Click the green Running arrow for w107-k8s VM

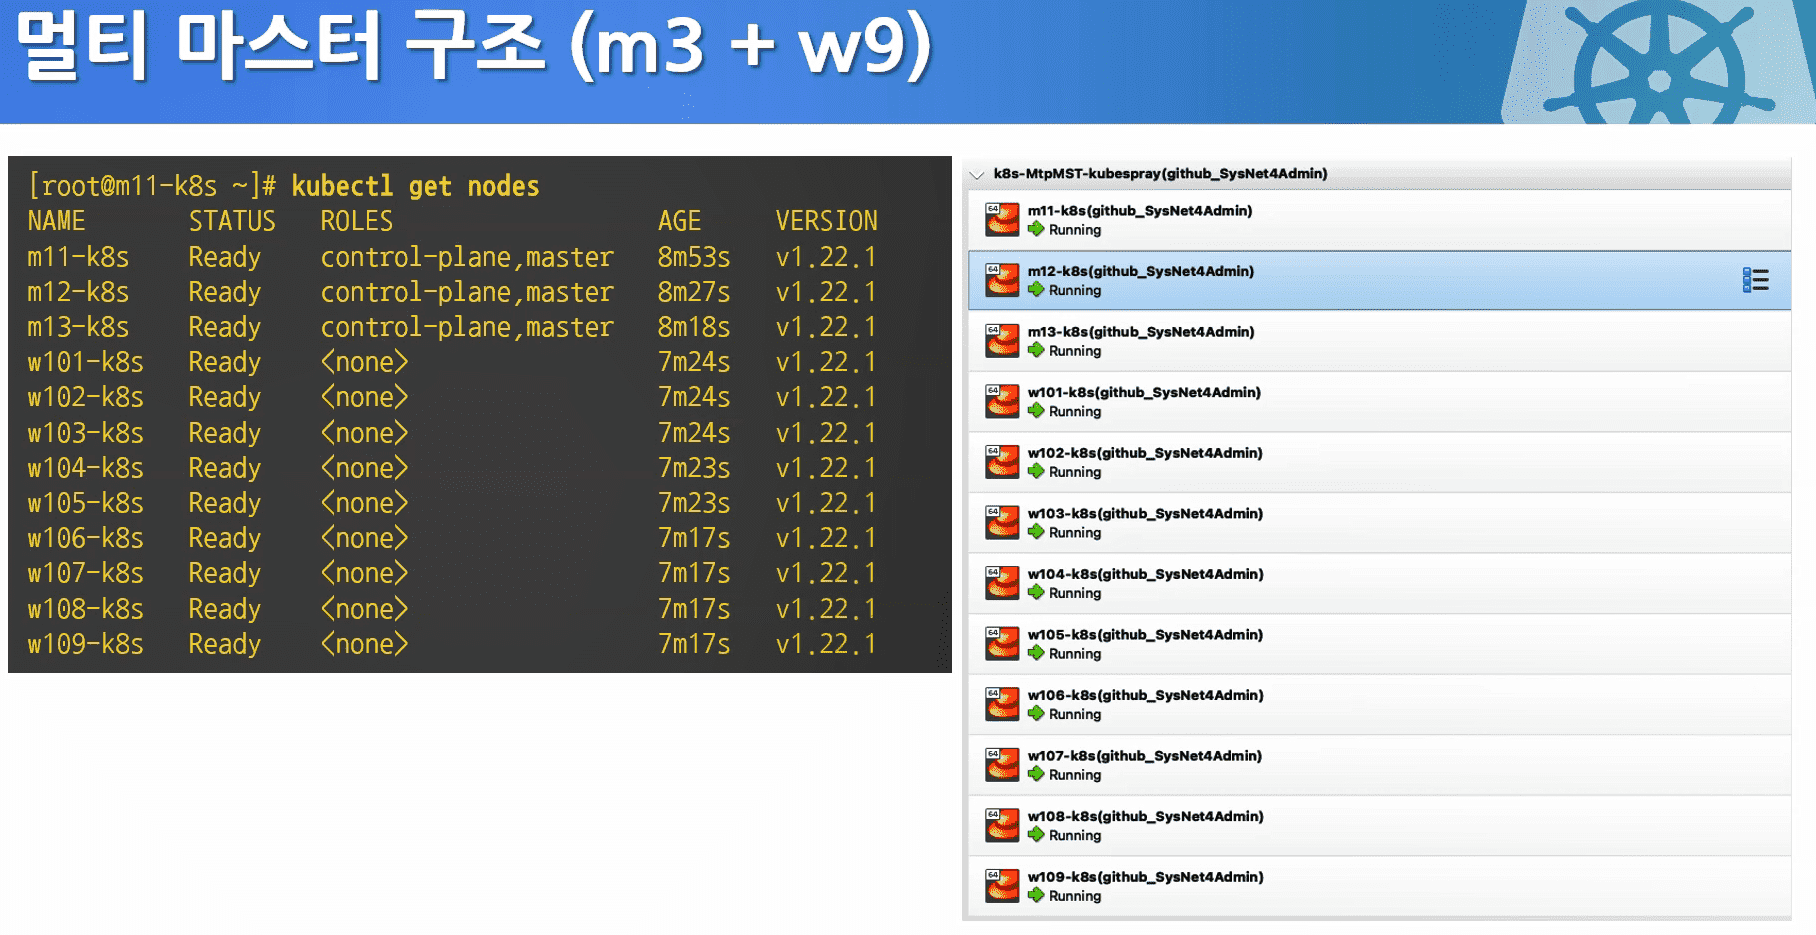(x=1036, y=774)
